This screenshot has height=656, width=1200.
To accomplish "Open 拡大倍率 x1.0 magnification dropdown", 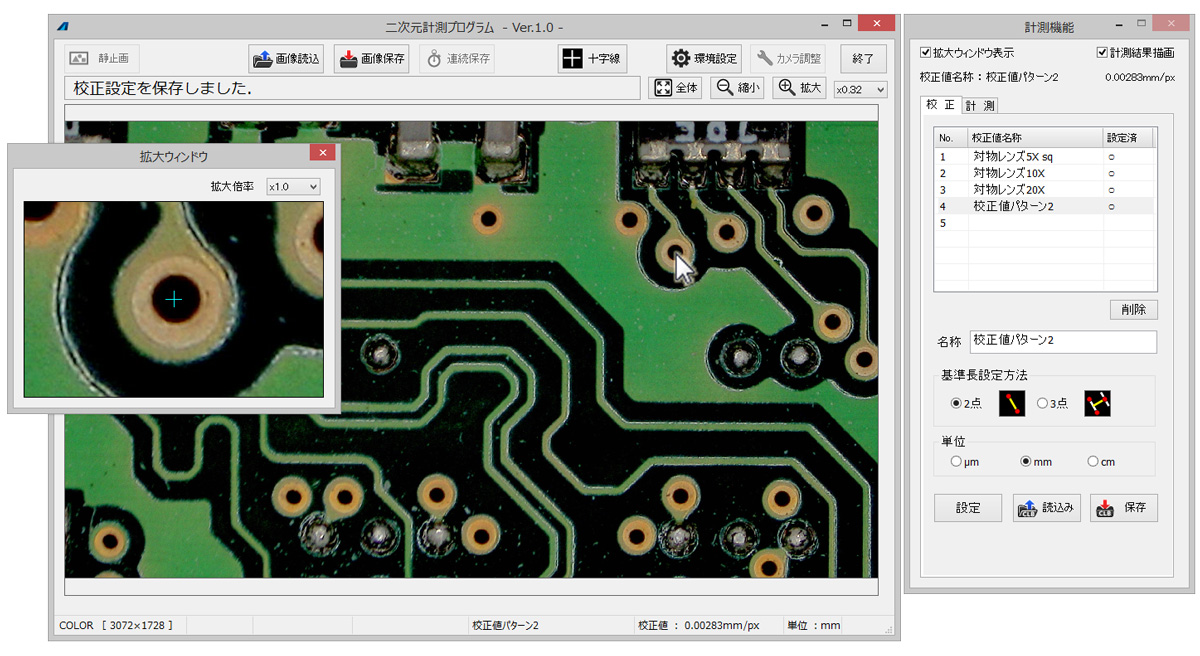I will tap(293, 187).
